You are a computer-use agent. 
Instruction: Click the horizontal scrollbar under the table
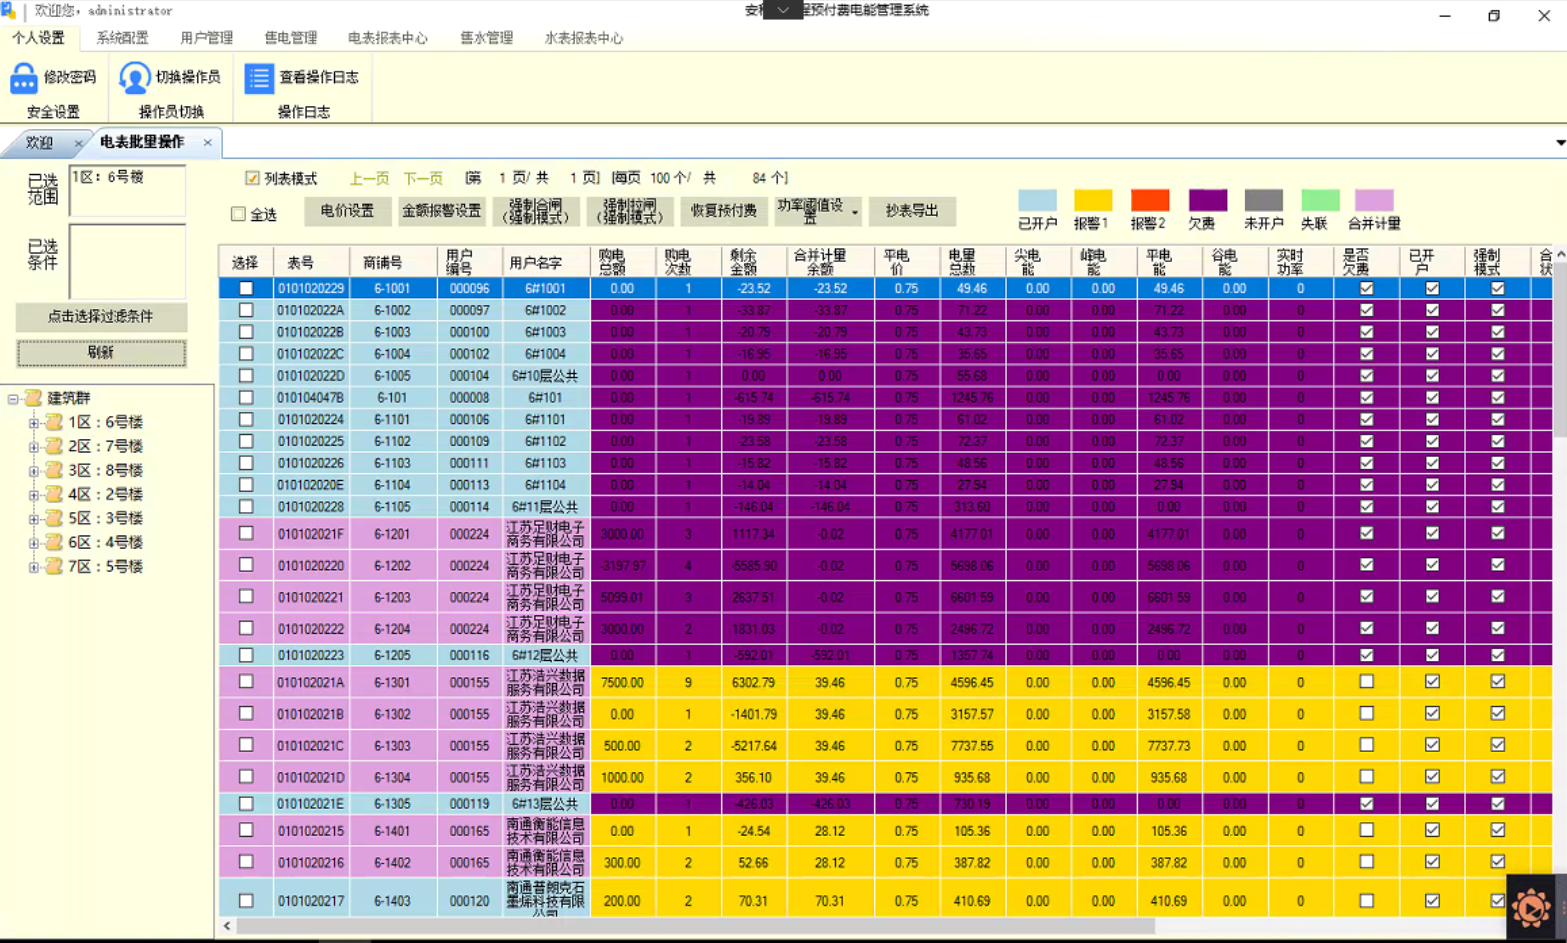coord(695,926)
